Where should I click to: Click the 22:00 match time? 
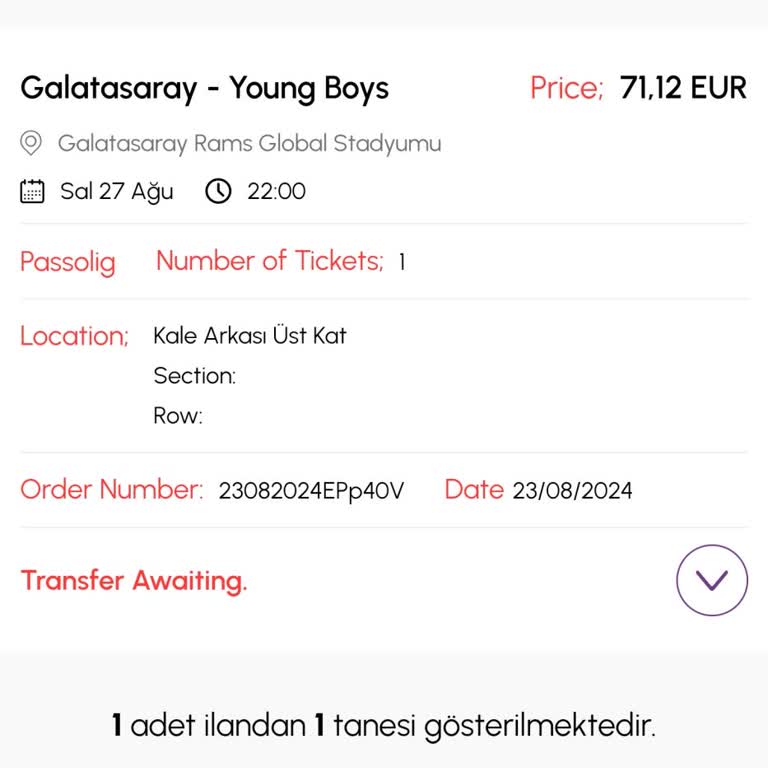pyautogui.click(x=276, y=191)
